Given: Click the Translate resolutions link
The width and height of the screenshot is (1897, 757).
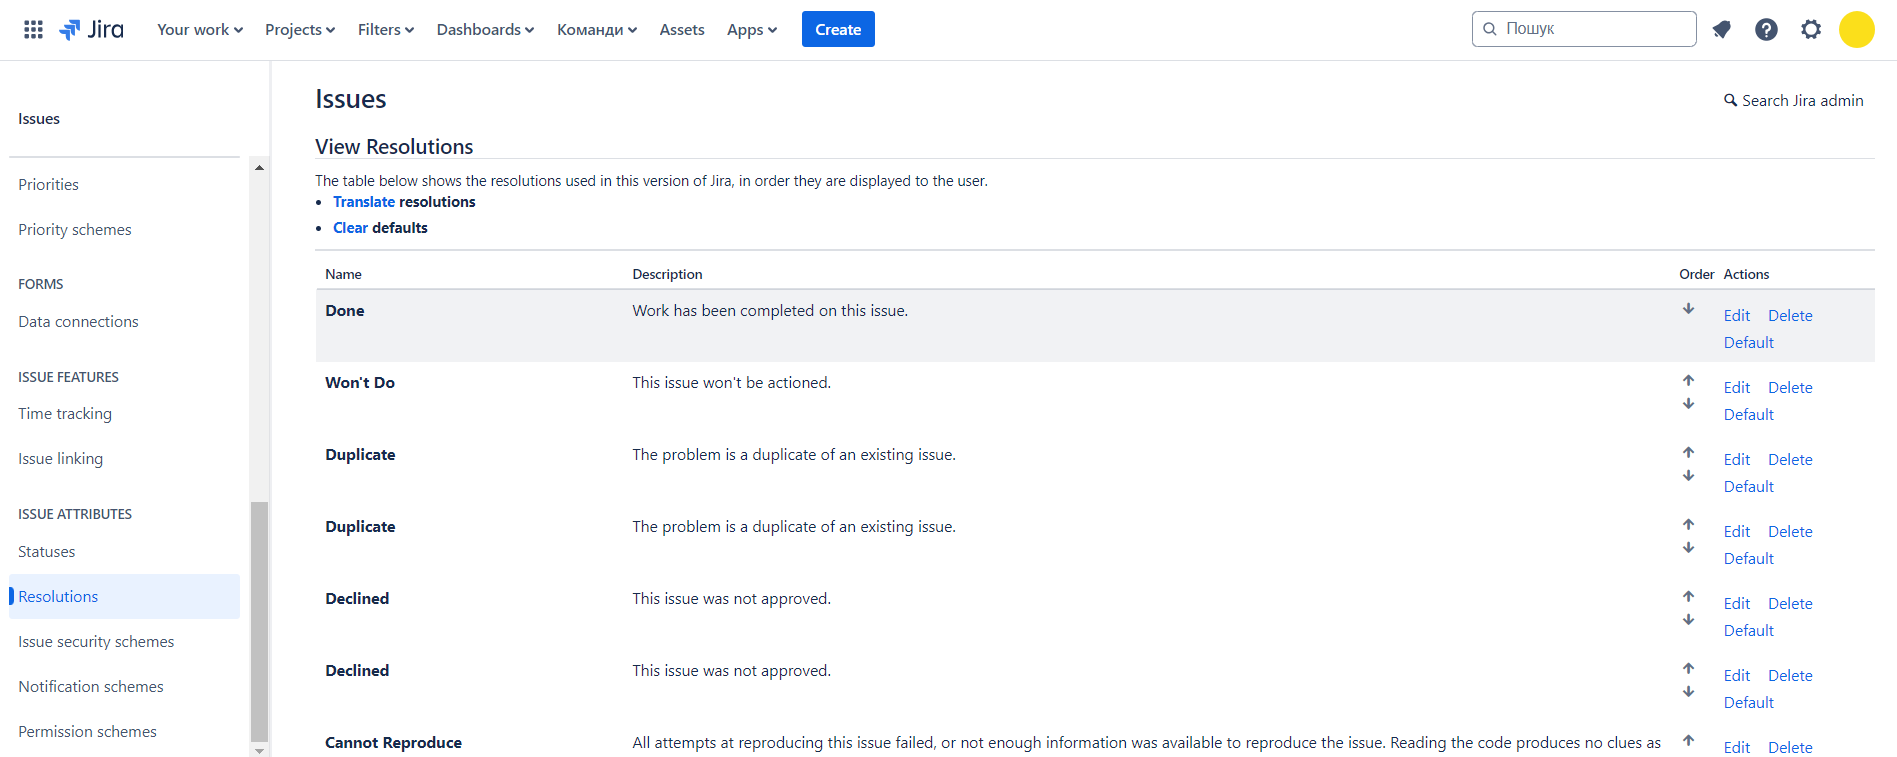Looking at the screenshot, I should 364,202.
